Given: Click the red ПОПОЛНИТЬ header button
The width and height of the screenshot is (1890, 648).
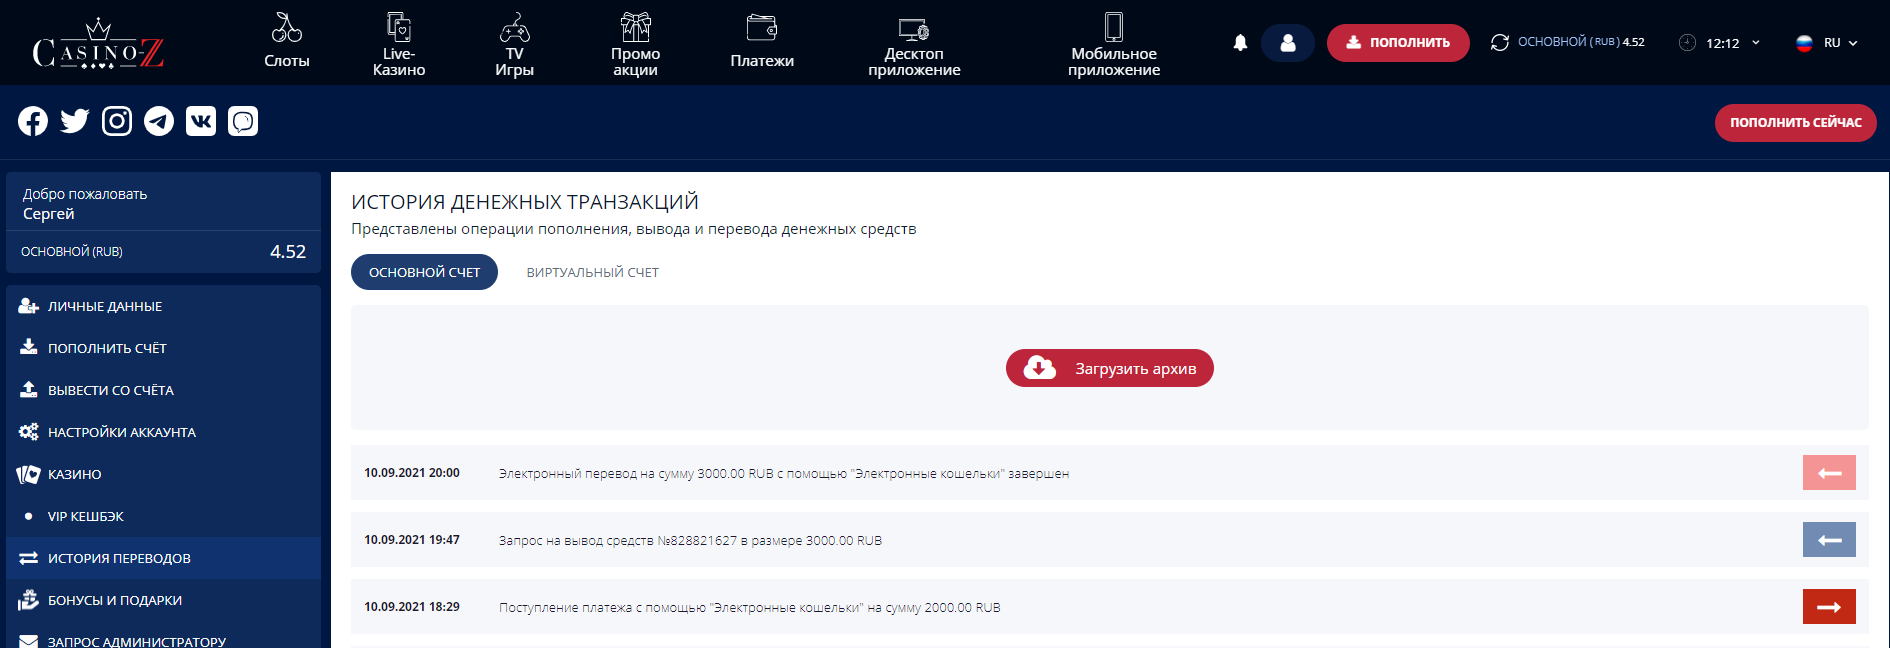Looking at the screenshot, I should 1398,43.
